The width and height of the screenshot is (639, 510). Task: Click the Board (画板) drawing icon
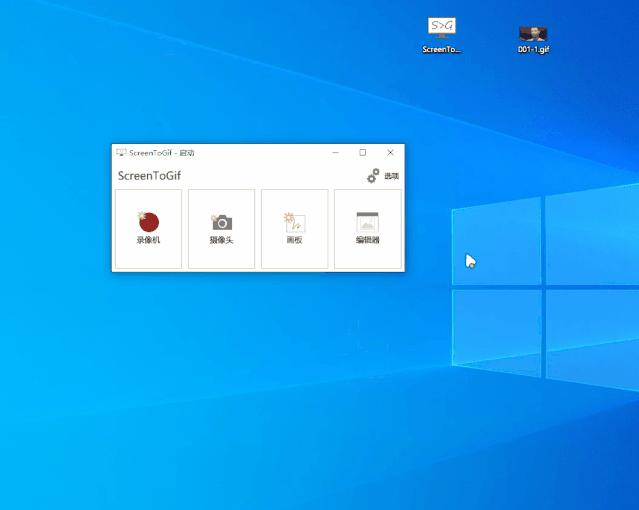(294, 222)
